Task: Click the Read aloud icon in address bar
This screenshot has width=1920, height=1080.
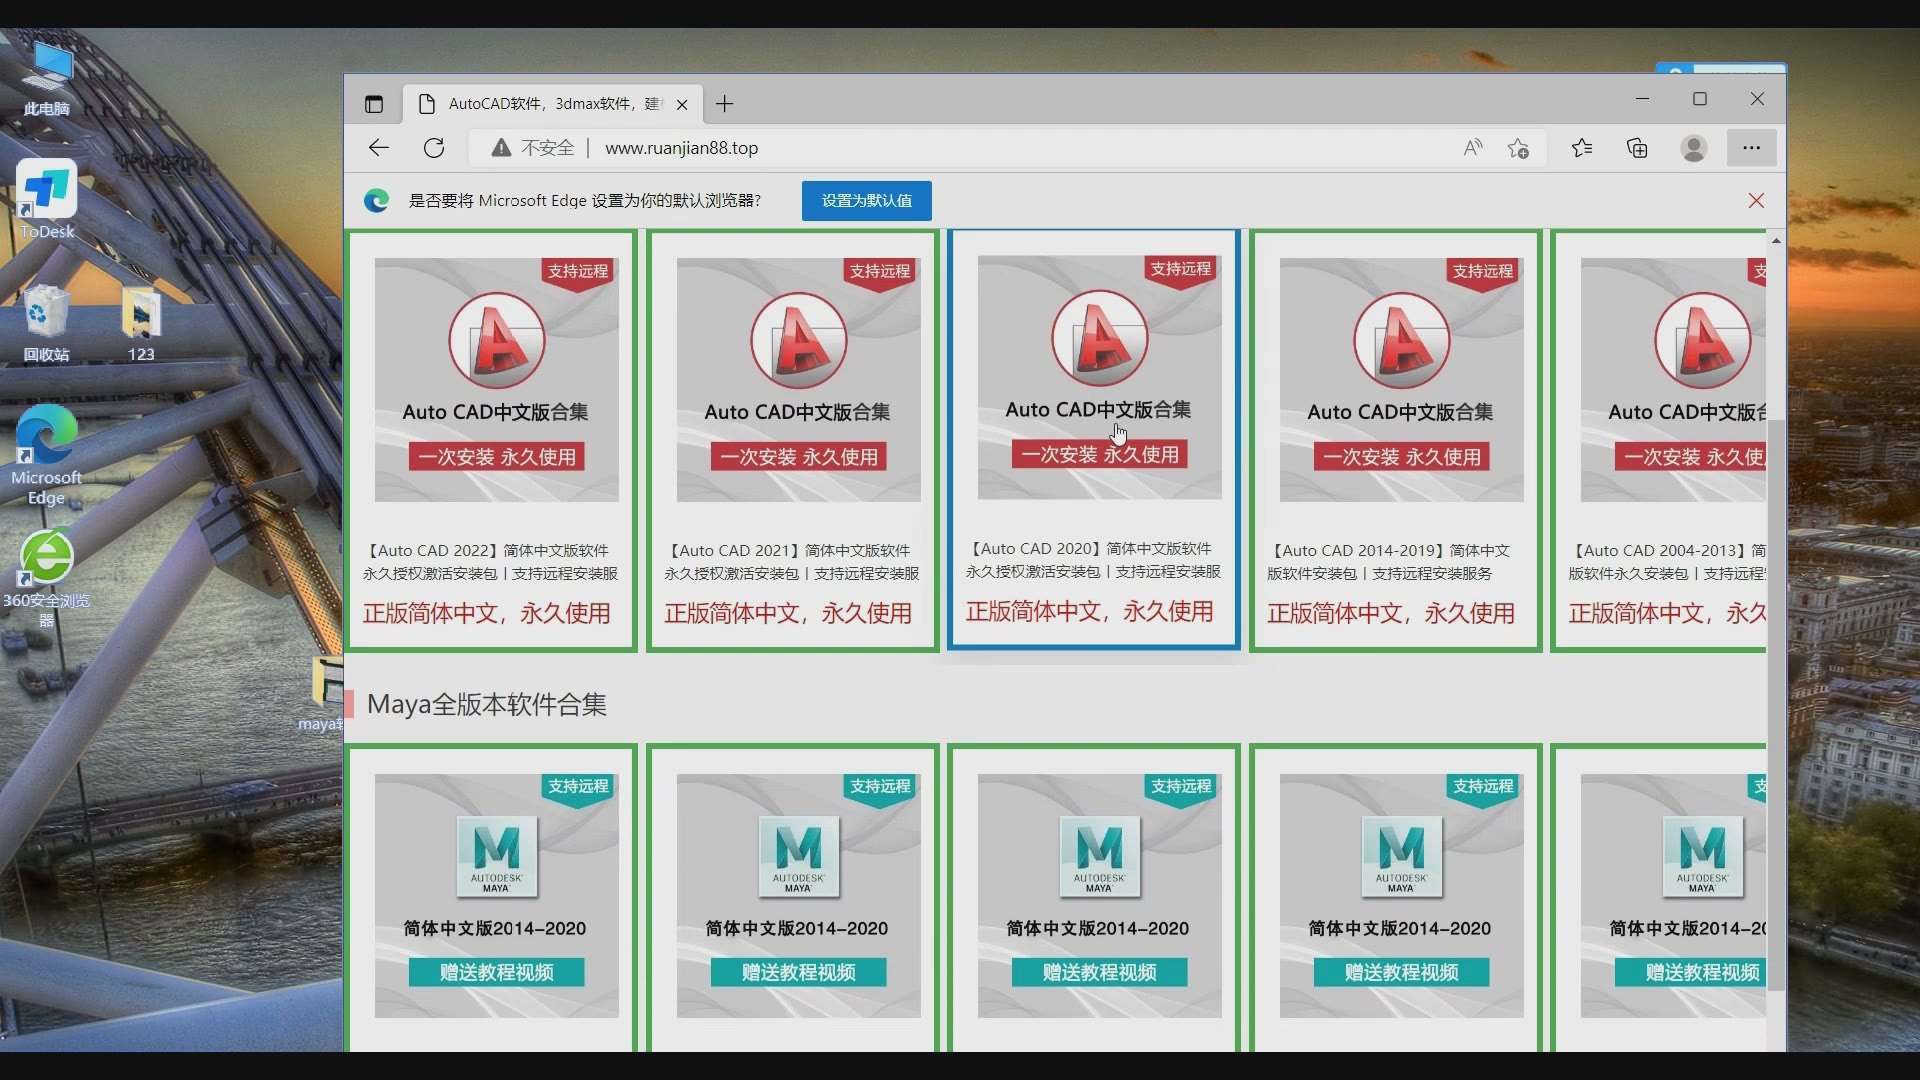Action: tap(1472, 147)
